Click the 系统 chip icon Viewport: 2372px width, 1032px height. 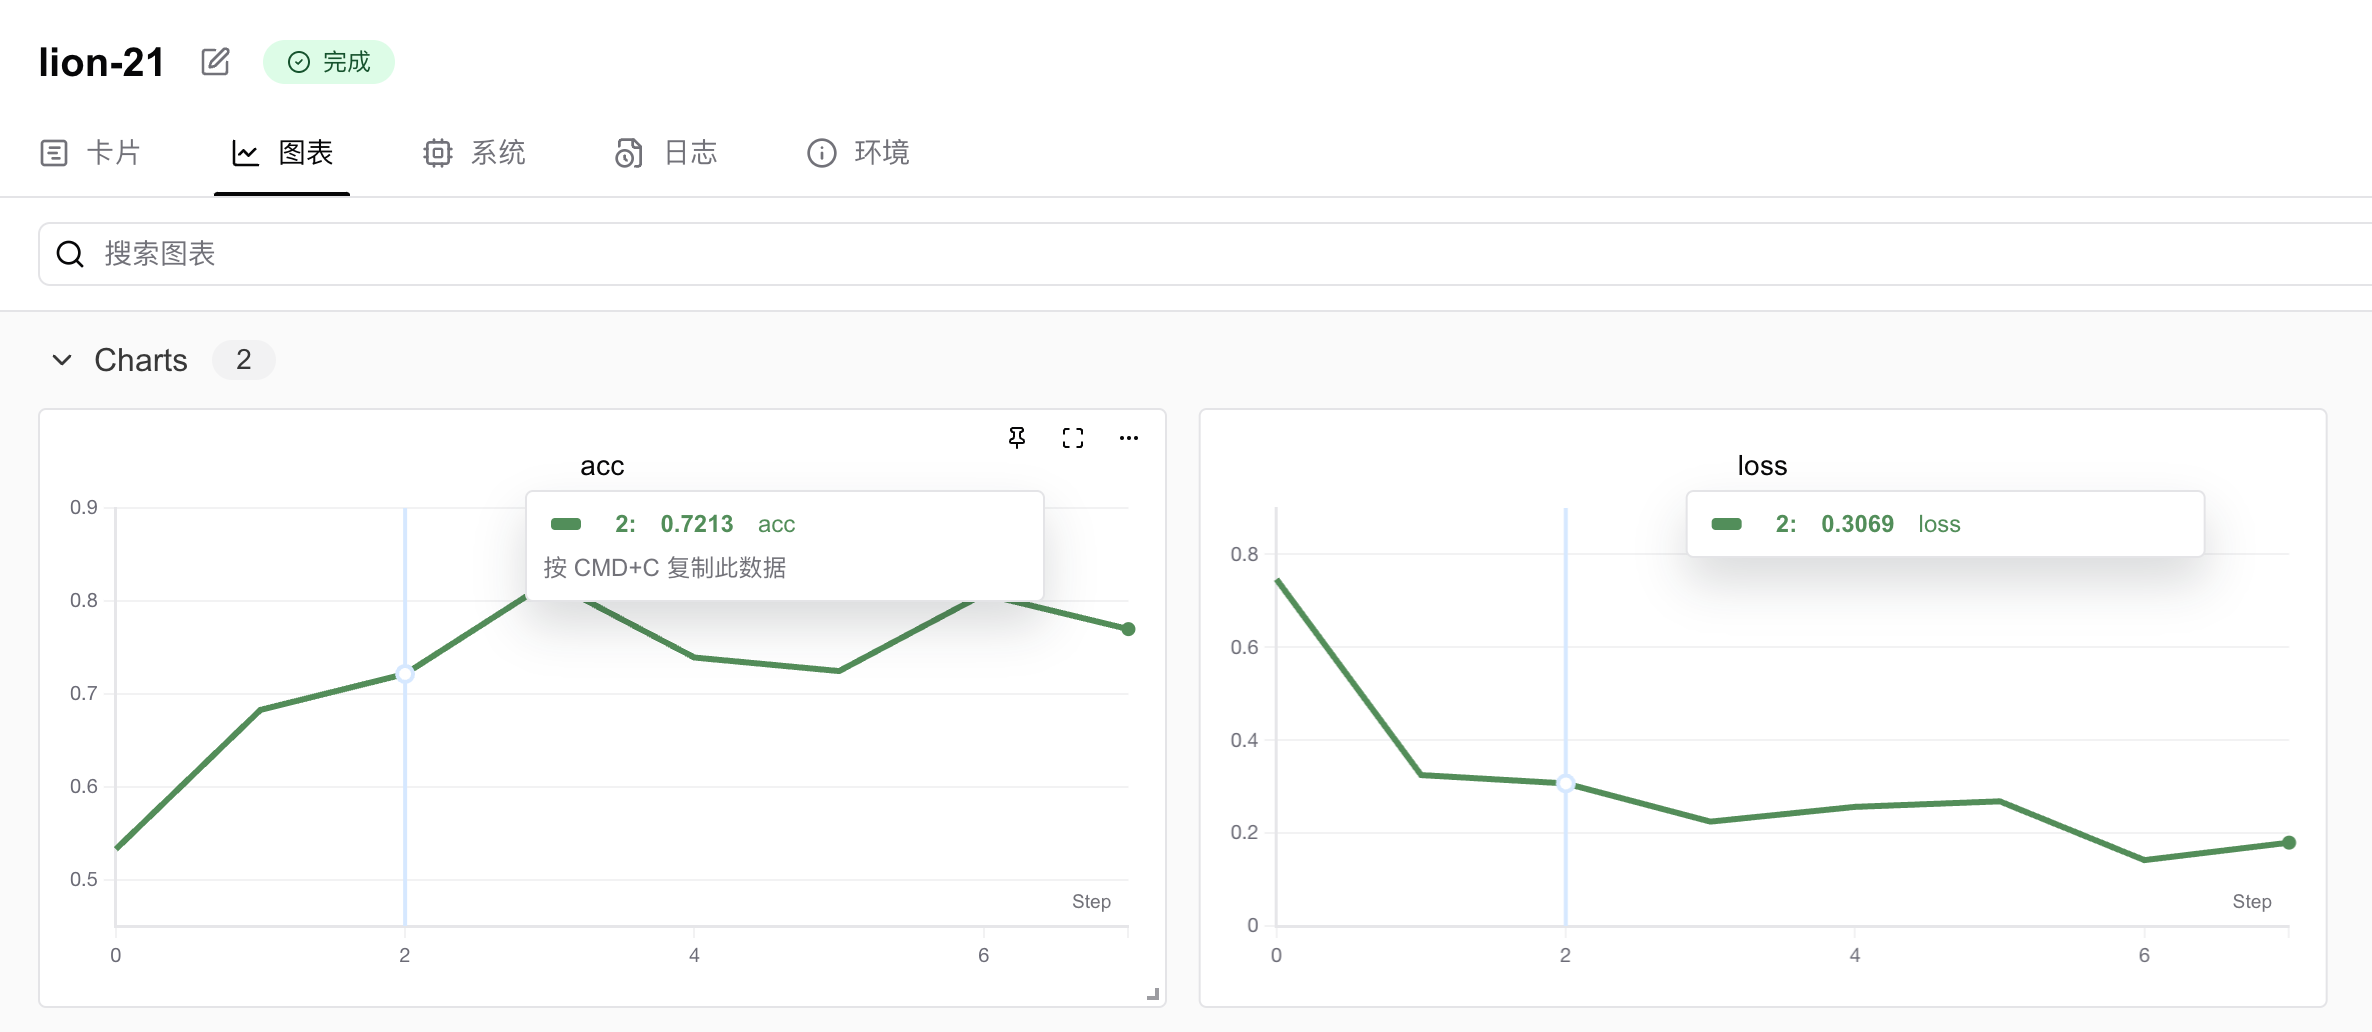[x=438, y=153]
